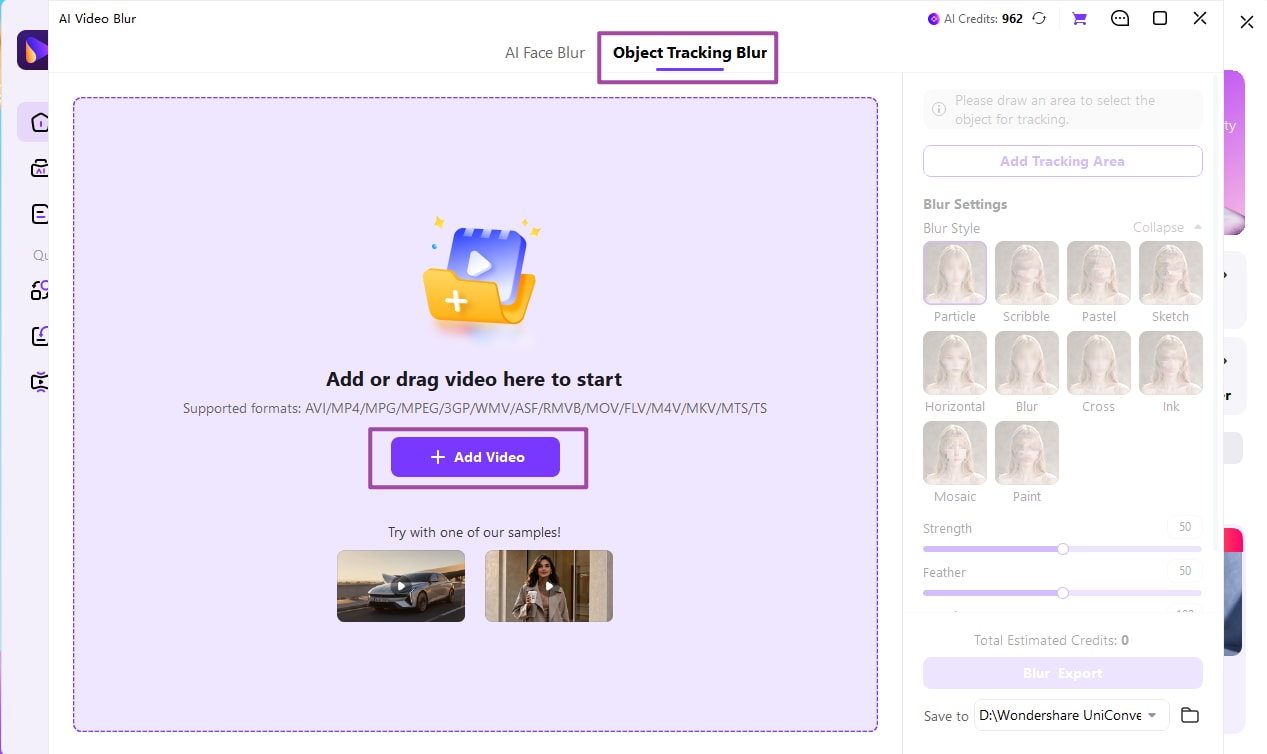This screenshot has width=1267, height=754.
Task: Choose the plain Blur style
Action: (x=1027, y=363)
